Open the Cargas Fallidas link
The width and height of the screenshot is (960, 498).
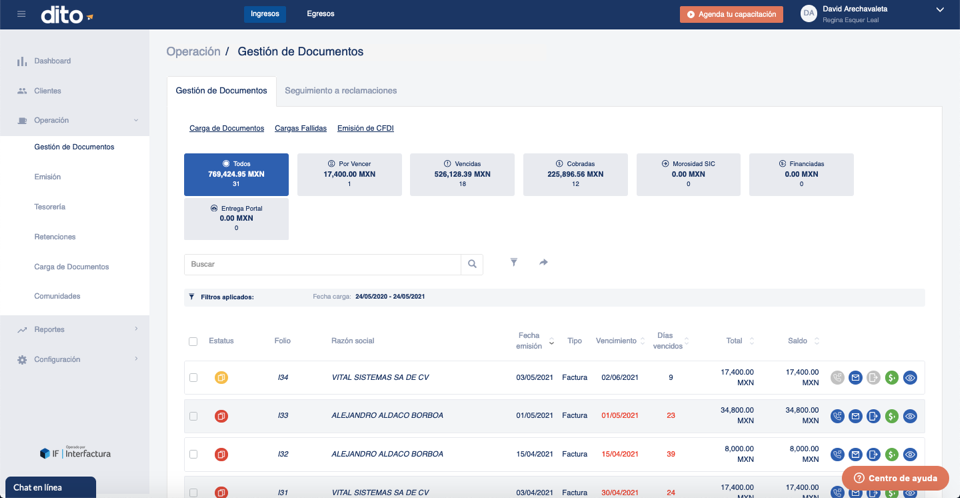point(300,128)
